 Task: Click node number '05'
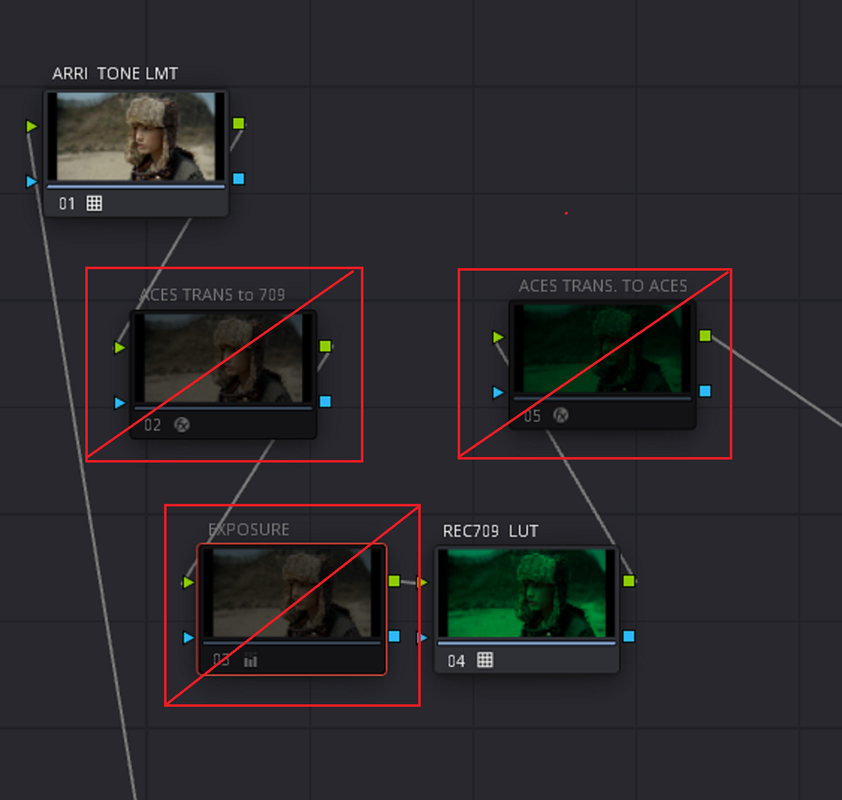click(532, 416)
